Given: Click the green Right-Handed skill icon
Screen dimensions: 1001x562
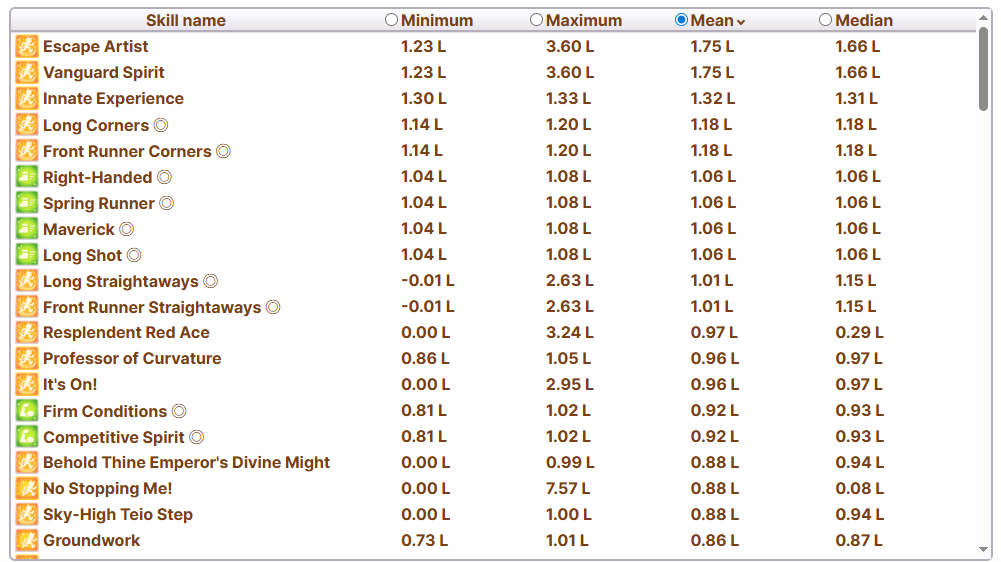Looking at the screenshot, I should coord(27,177).
